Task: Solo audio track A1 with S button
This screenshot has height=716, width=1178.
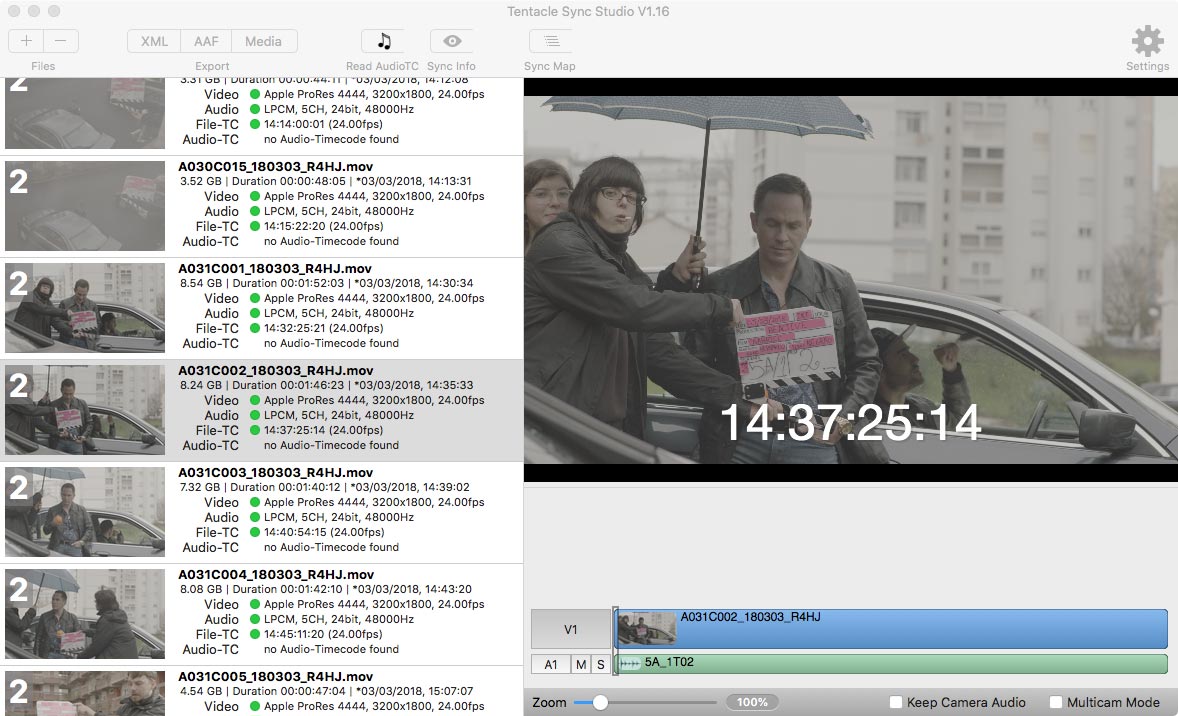Action: tap(600, 664)
